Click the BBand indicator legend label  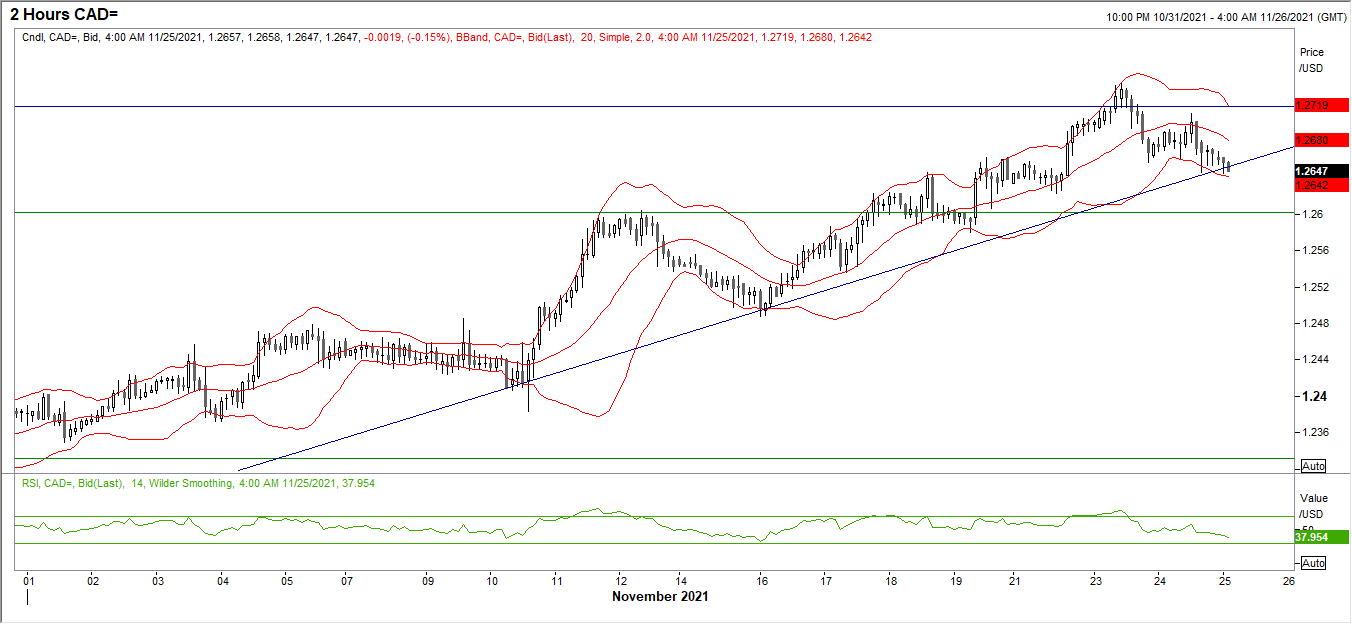[x=470, y=37]
